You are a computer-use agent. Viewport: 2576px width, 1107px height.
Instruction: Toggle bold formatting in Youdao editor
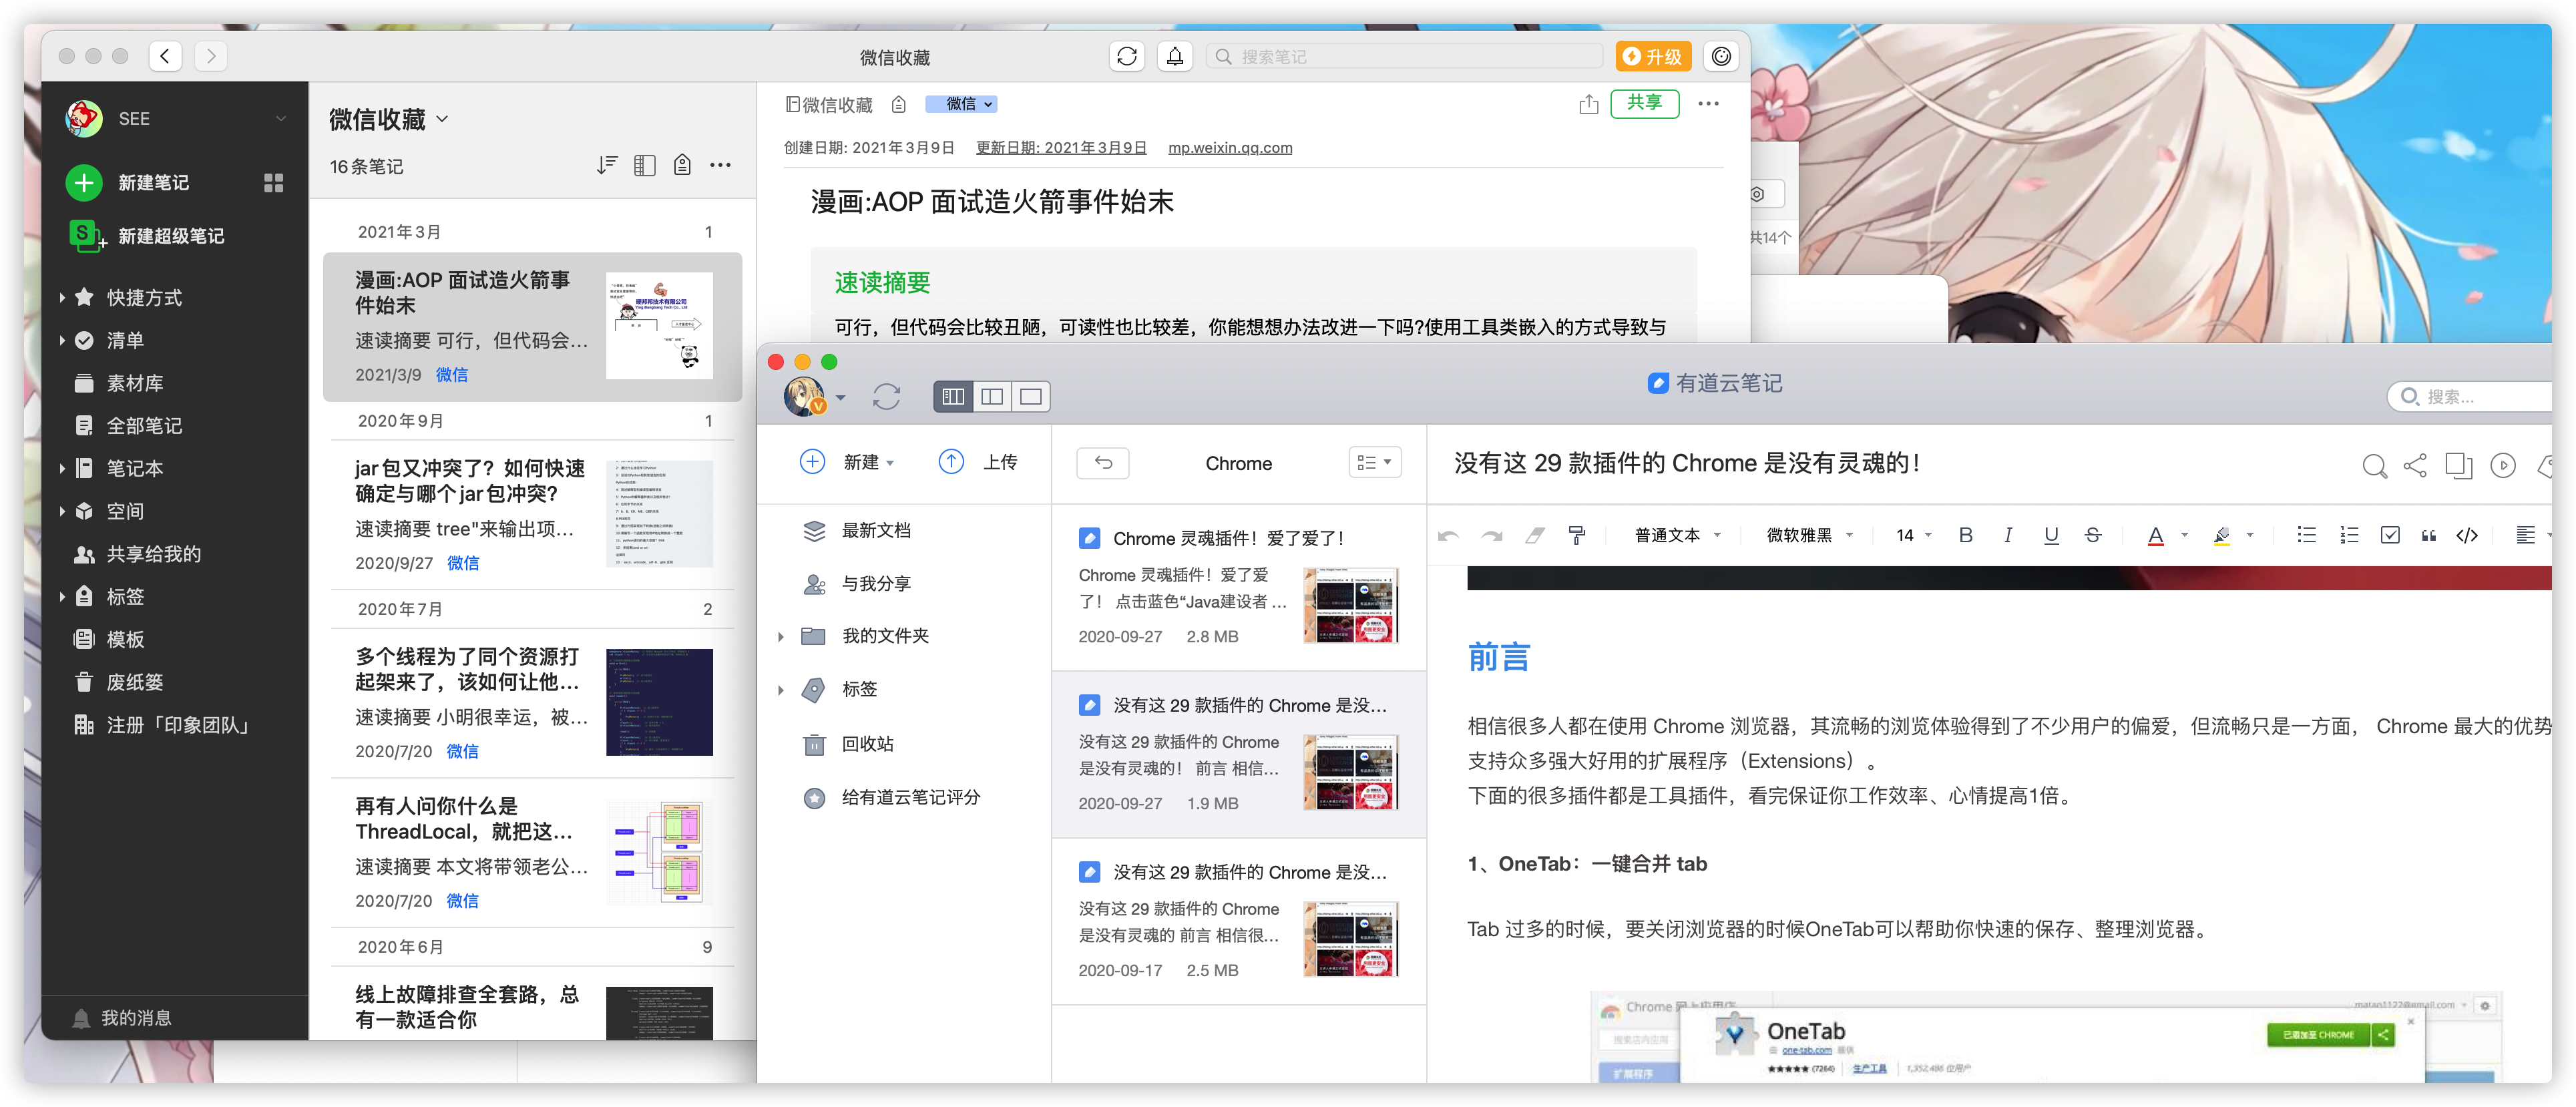point(1965,535)
